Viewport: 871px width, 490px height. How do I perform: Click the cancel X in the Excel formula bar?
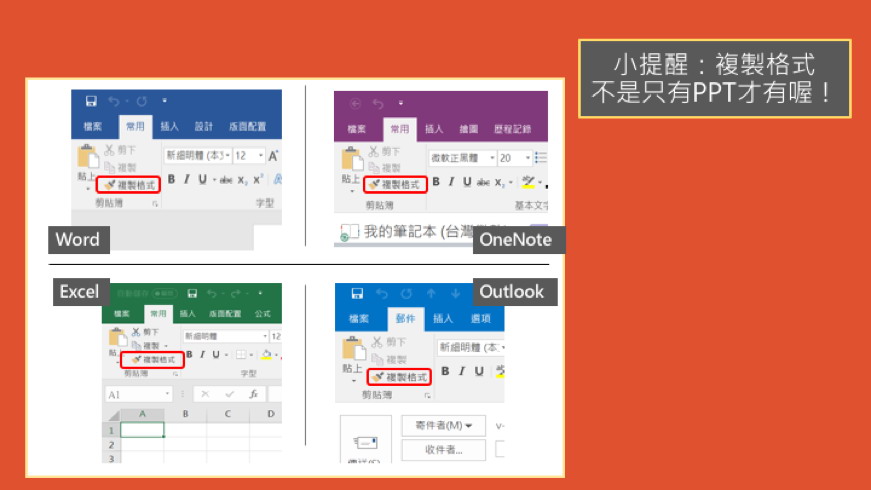pos(205,394)
